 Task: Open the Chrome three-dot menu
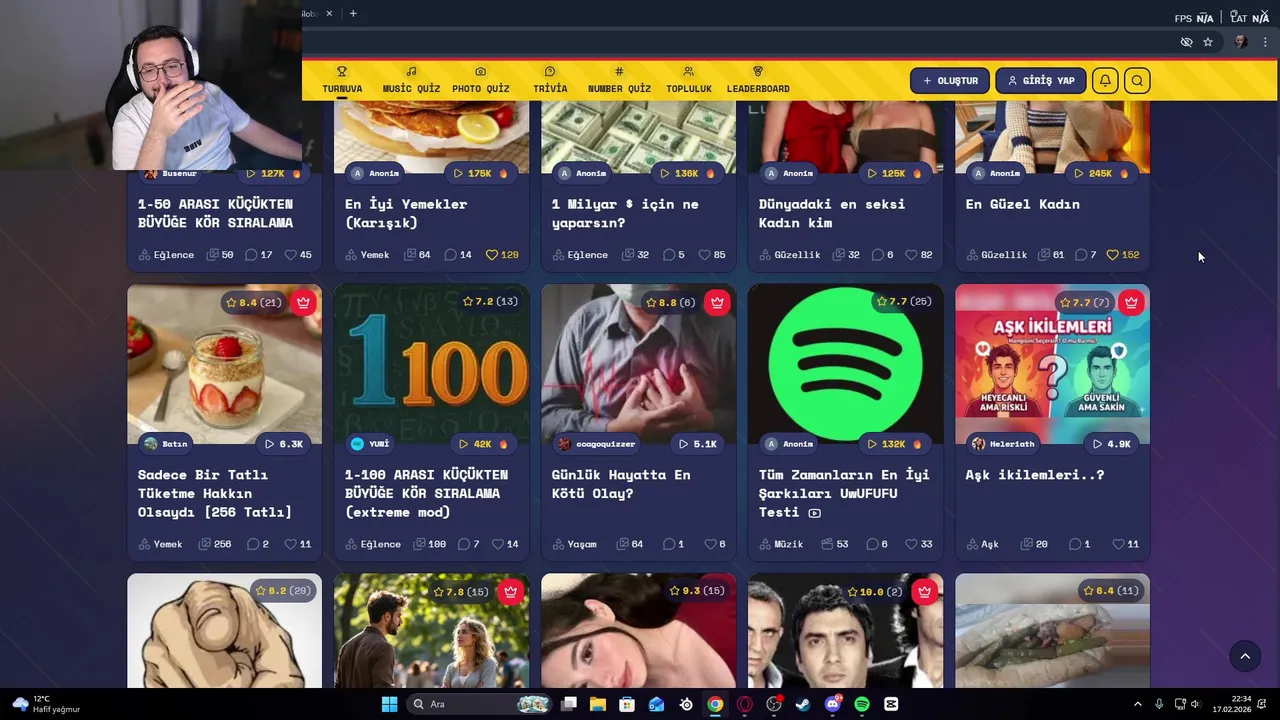point(1265,42)
